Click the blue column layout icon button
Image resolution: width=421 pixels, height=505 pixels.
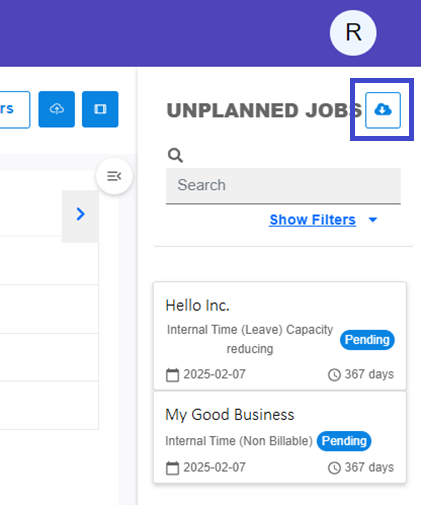[100, 109]
